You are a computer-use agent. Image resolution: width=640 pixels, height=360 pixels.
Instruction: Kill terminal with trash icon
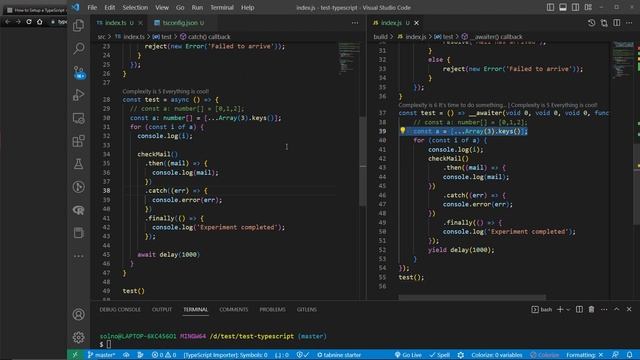point(591,309)
